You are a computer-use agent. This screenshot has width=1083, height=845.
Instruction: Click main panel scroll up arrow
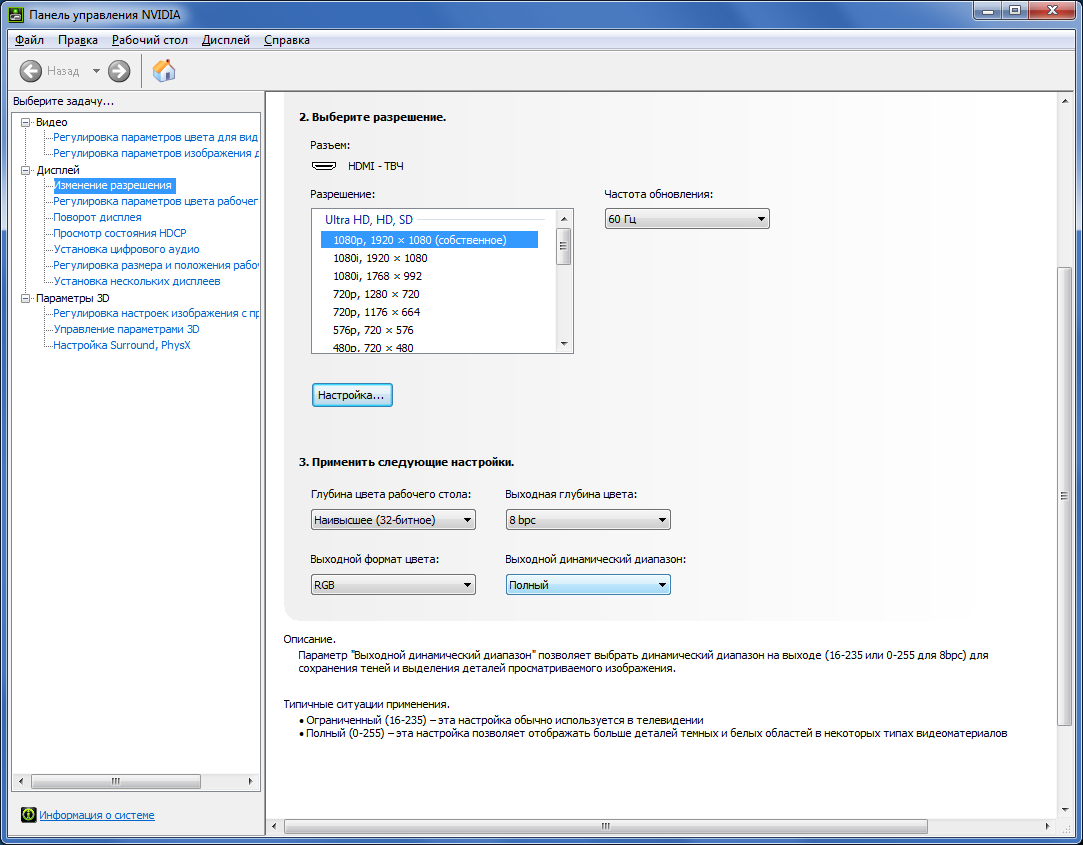[x=1064, y=101]
